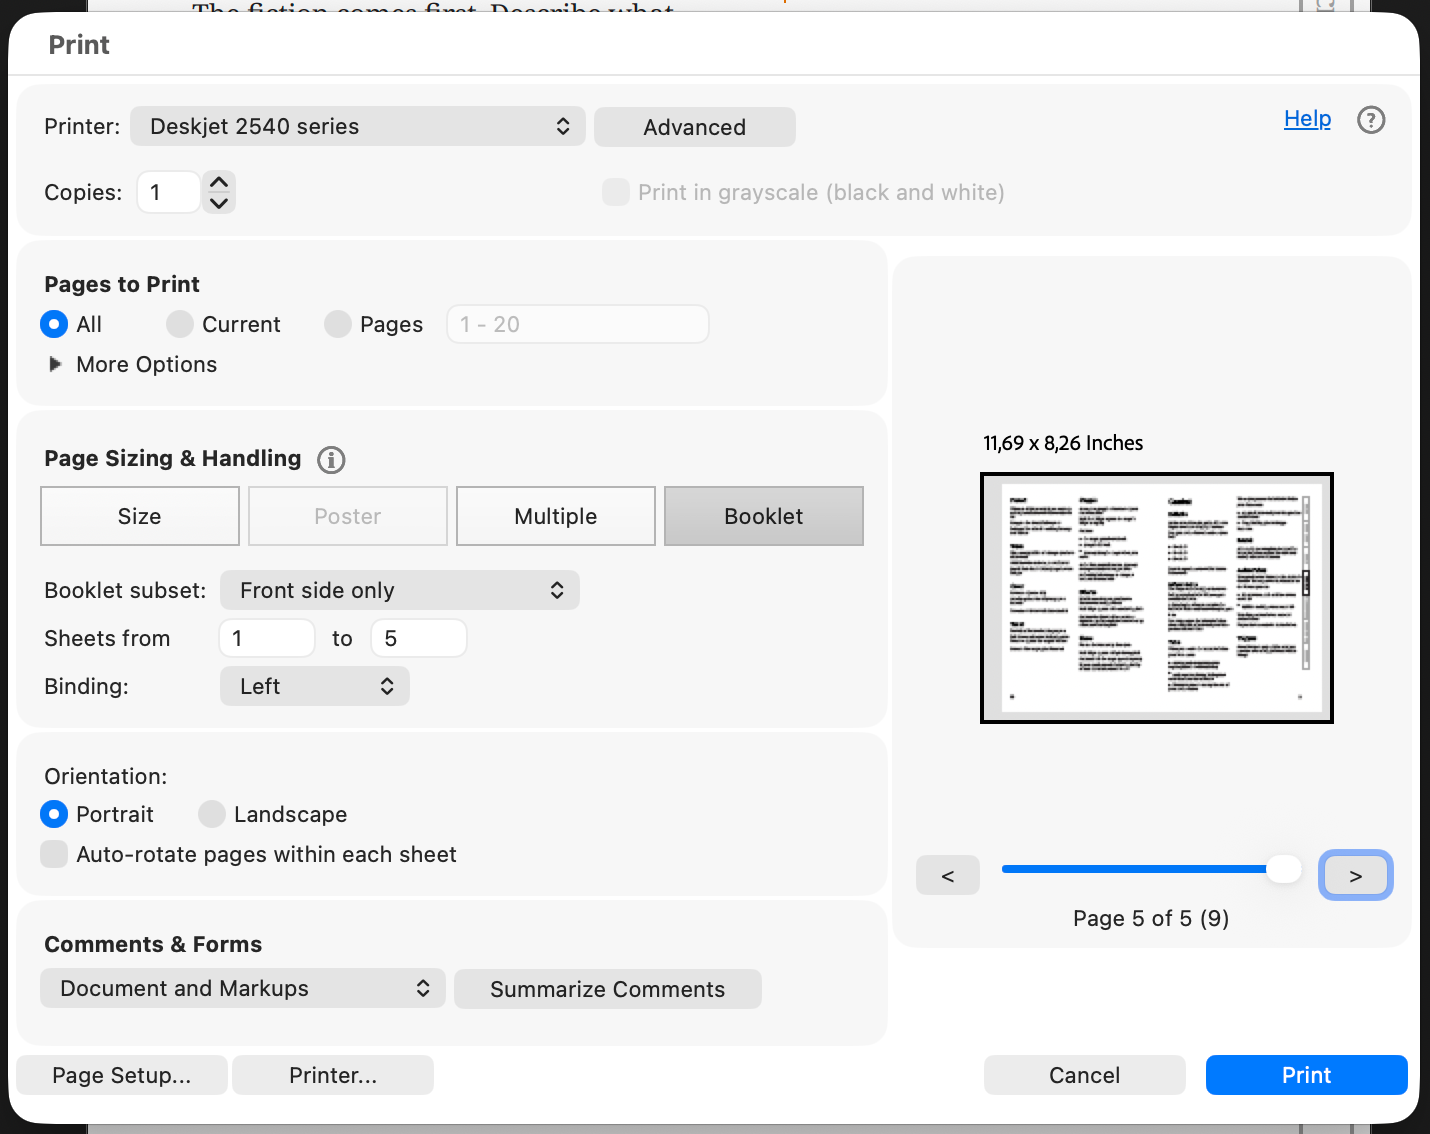
Task: Select the Booklet tab
Action: (764, 516)
